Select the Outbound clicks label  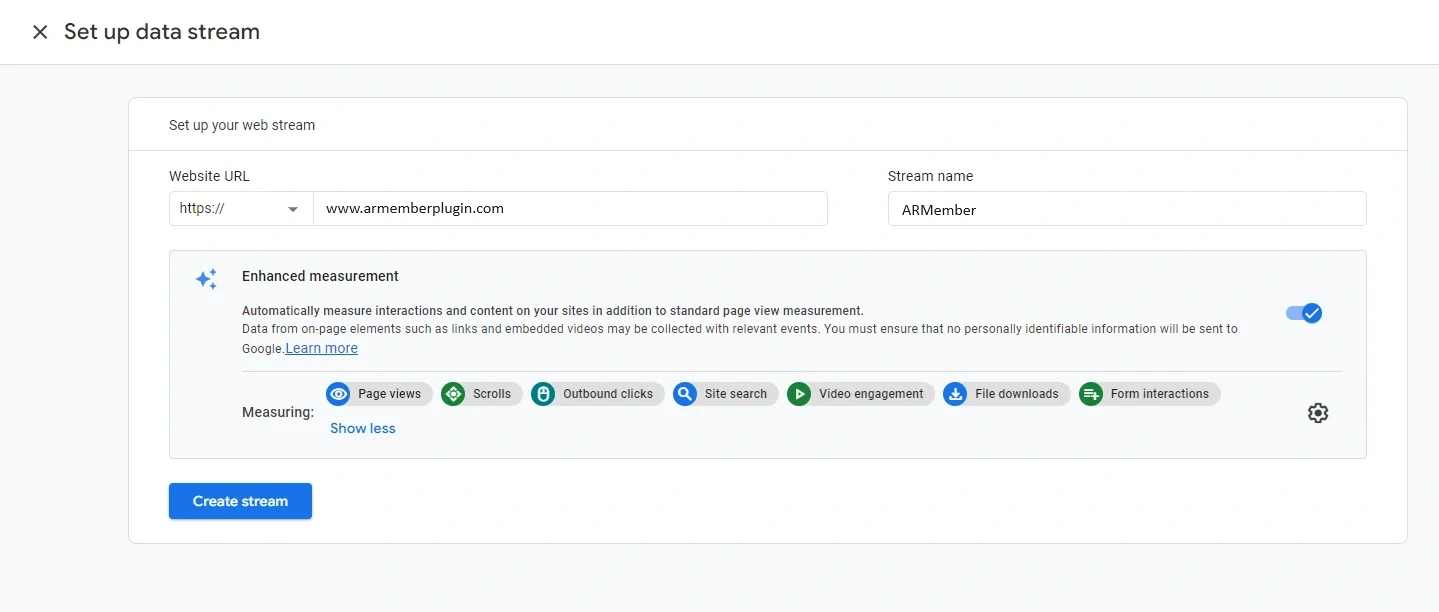[x=608, y=394]
